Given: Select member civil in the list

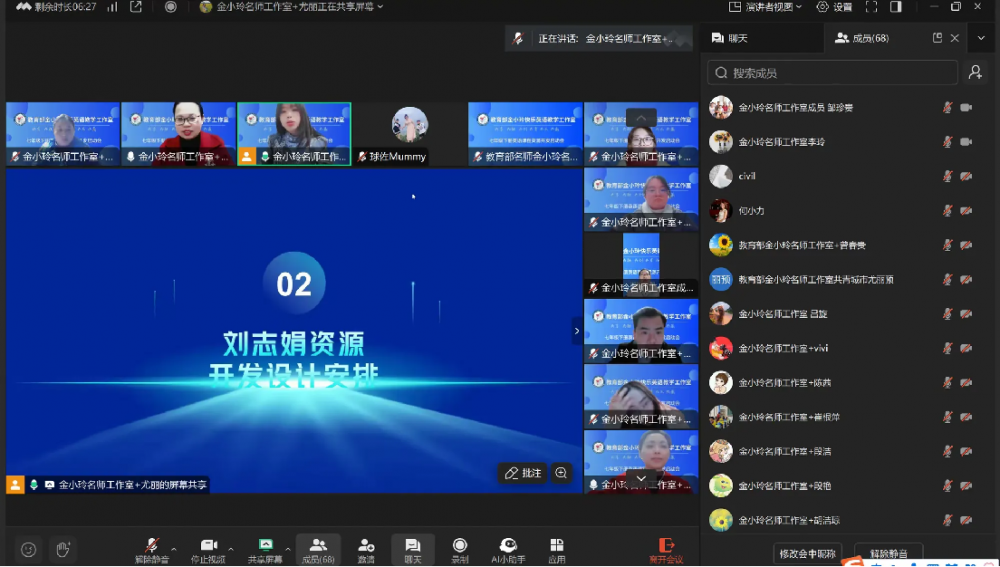Looking at the screenshot, I should pyautogui.click(x=847, y=176).
